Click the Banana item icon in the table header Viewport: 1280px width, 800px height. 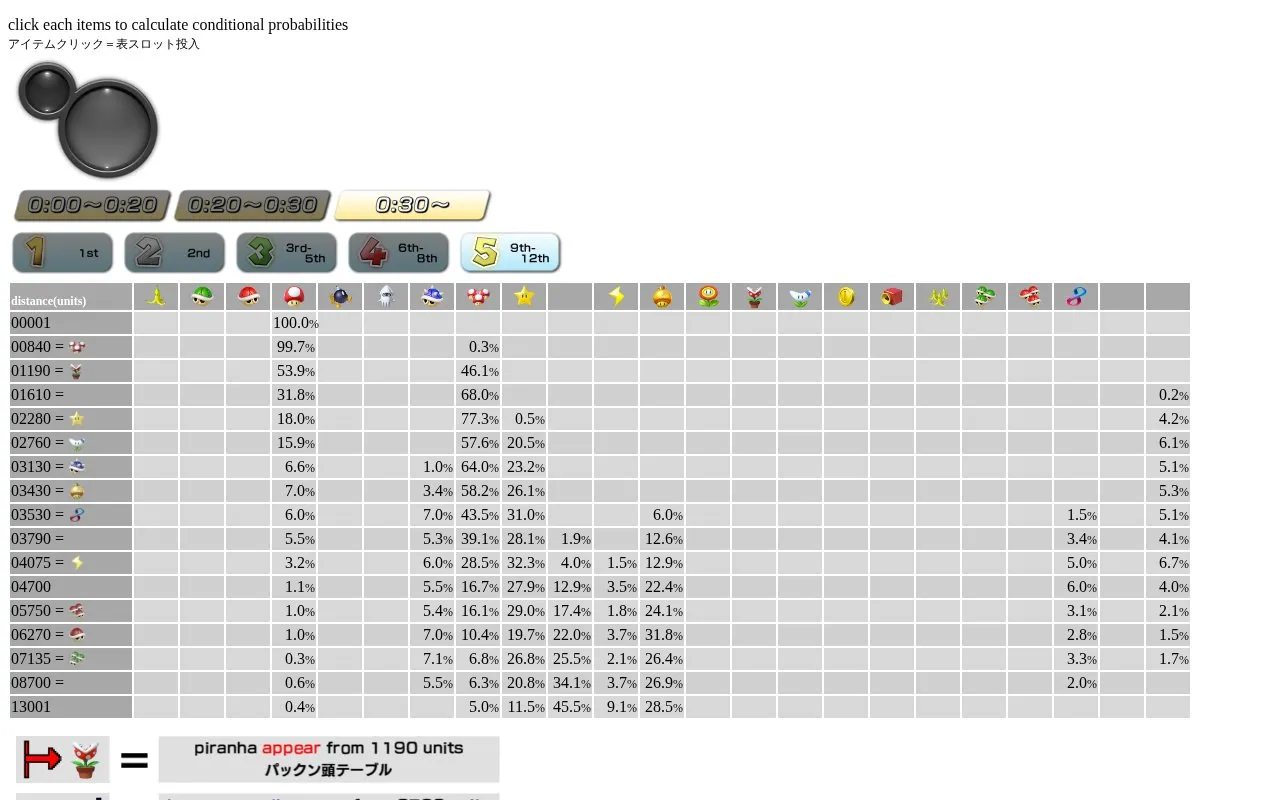coord(156,296)
